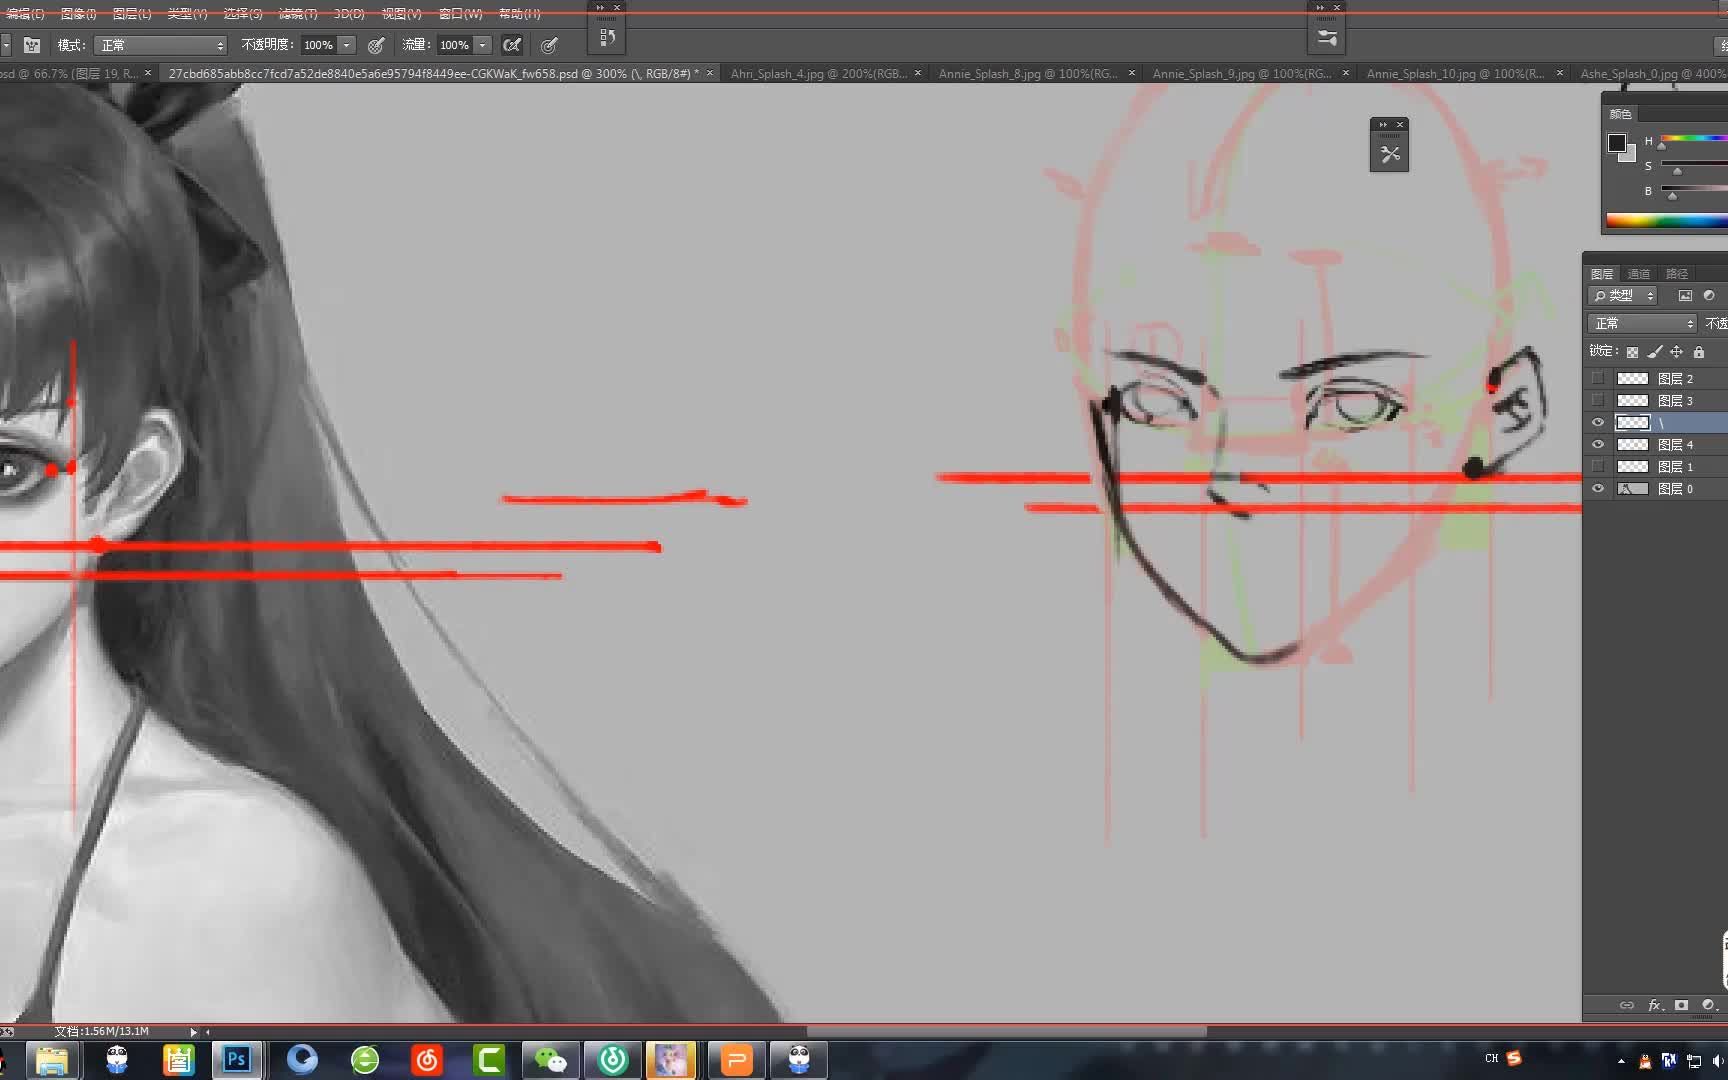Click the Sogou input method tray icon
Screen dimensions: 1728x1080
[x=1514, y=1058]
